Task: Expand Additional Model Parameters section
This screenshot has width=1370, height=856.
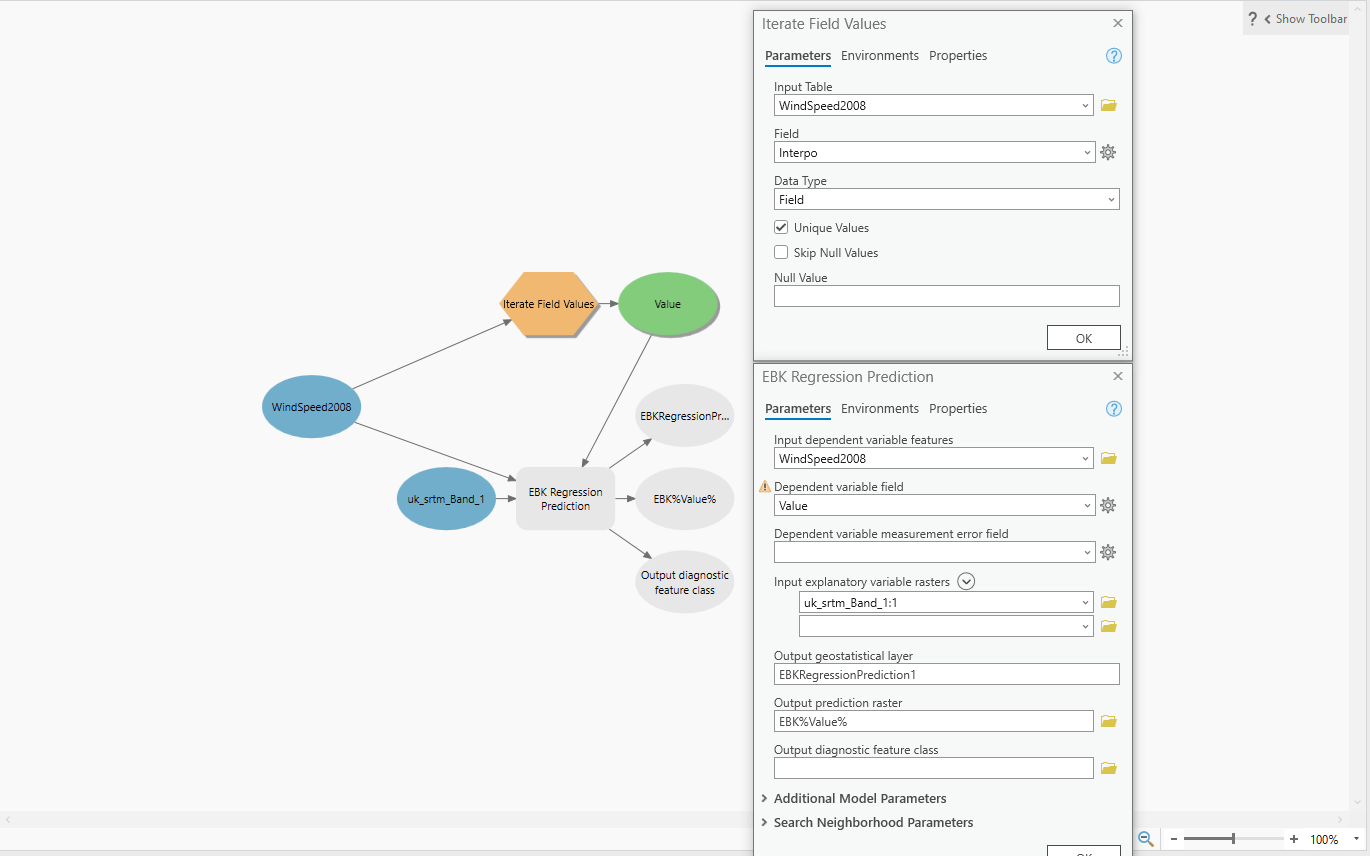Action: (x=765, y=798)
